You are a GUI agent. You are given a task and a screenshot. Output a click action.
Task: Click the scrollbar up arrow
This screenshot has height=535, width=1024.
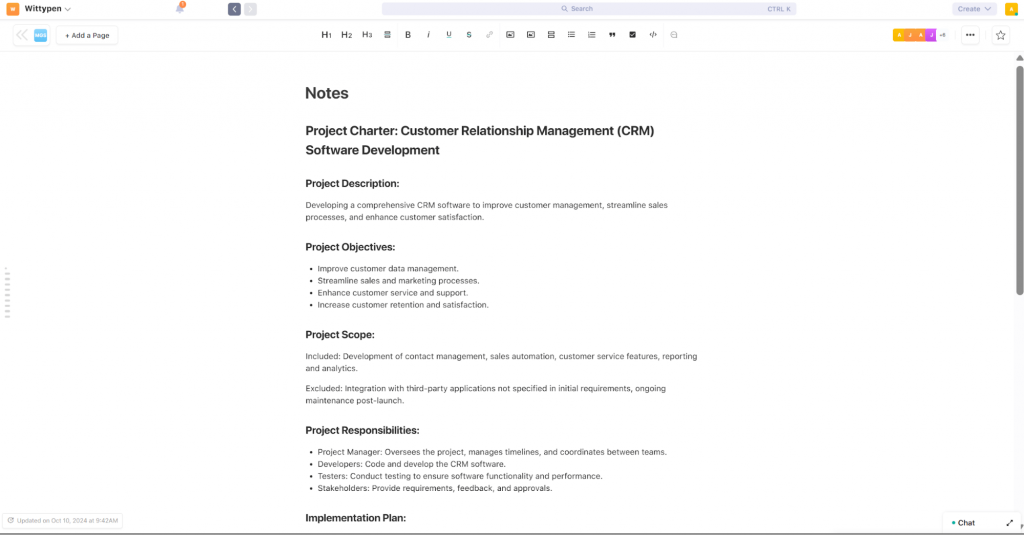(x=1019, y=58)
